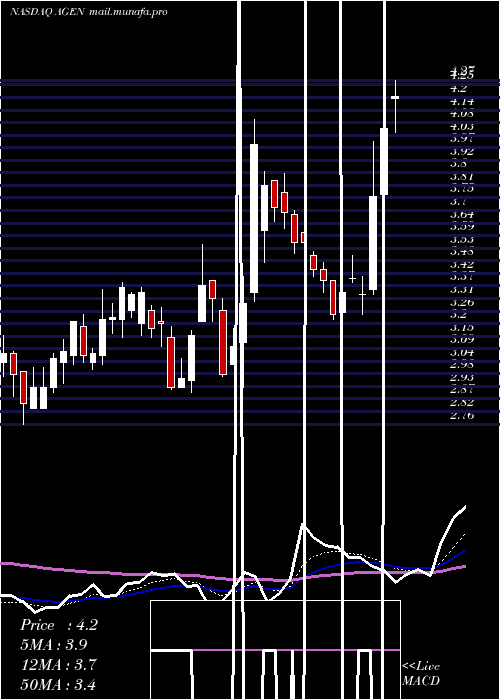Click the 3.09 price axis label
Image resolution: width=500 pixels, height=700 pixels.
click(462, 340)
